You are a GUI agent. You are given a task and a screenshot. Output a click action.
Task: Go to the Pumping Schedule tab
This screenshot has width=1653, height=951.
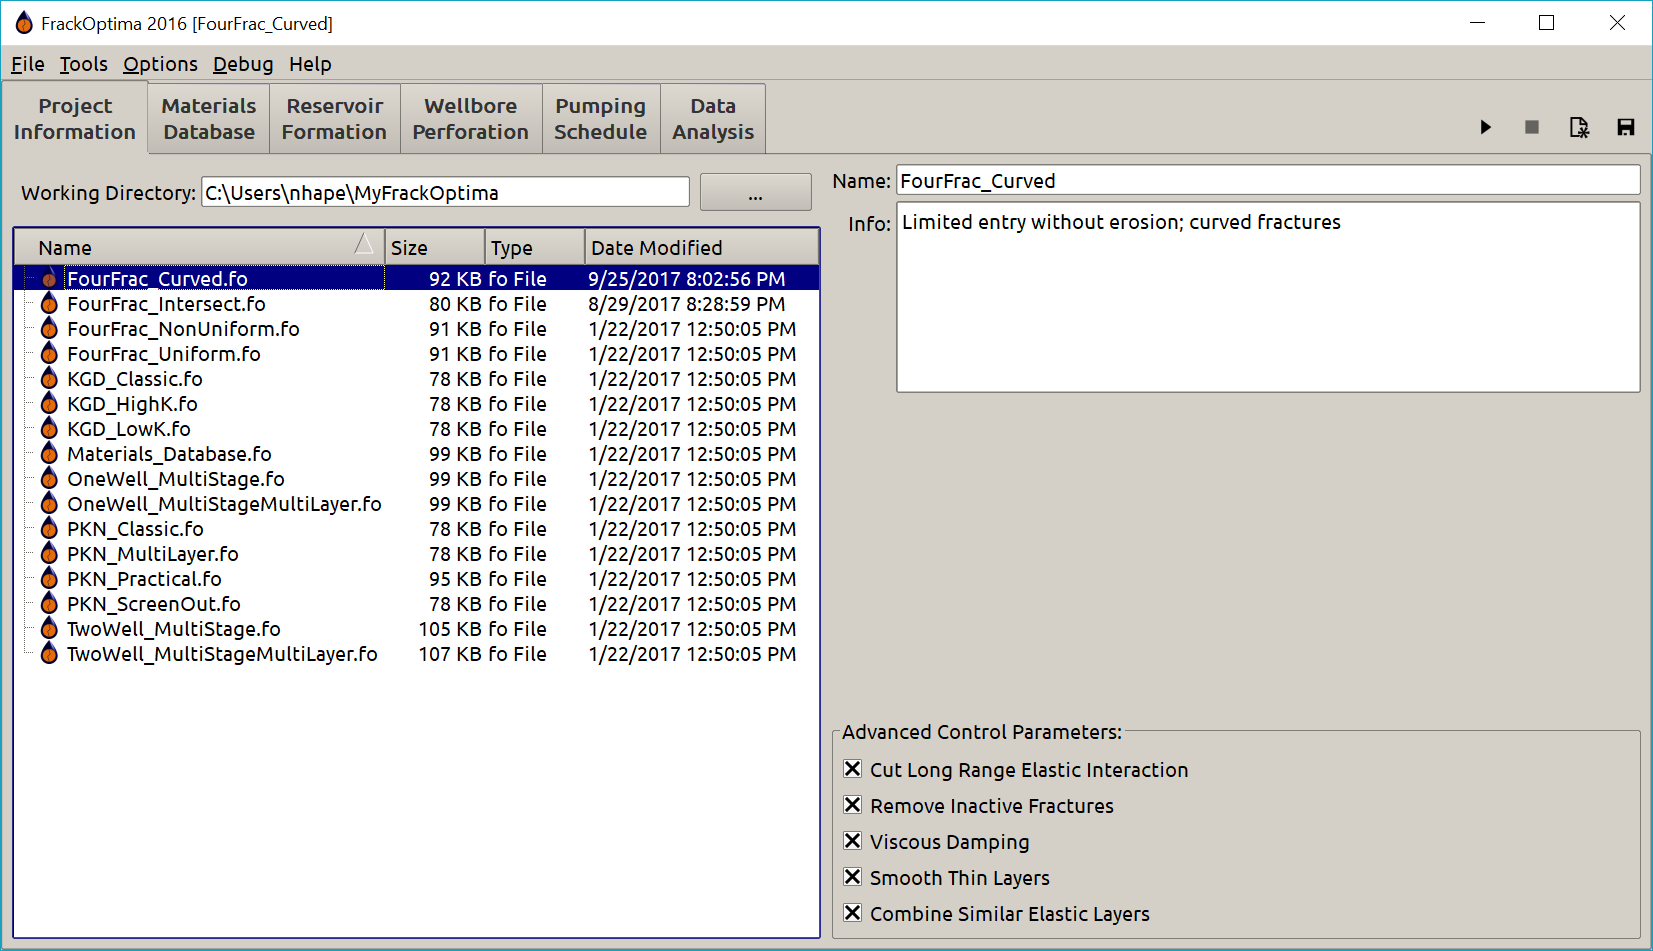point(601,119)
